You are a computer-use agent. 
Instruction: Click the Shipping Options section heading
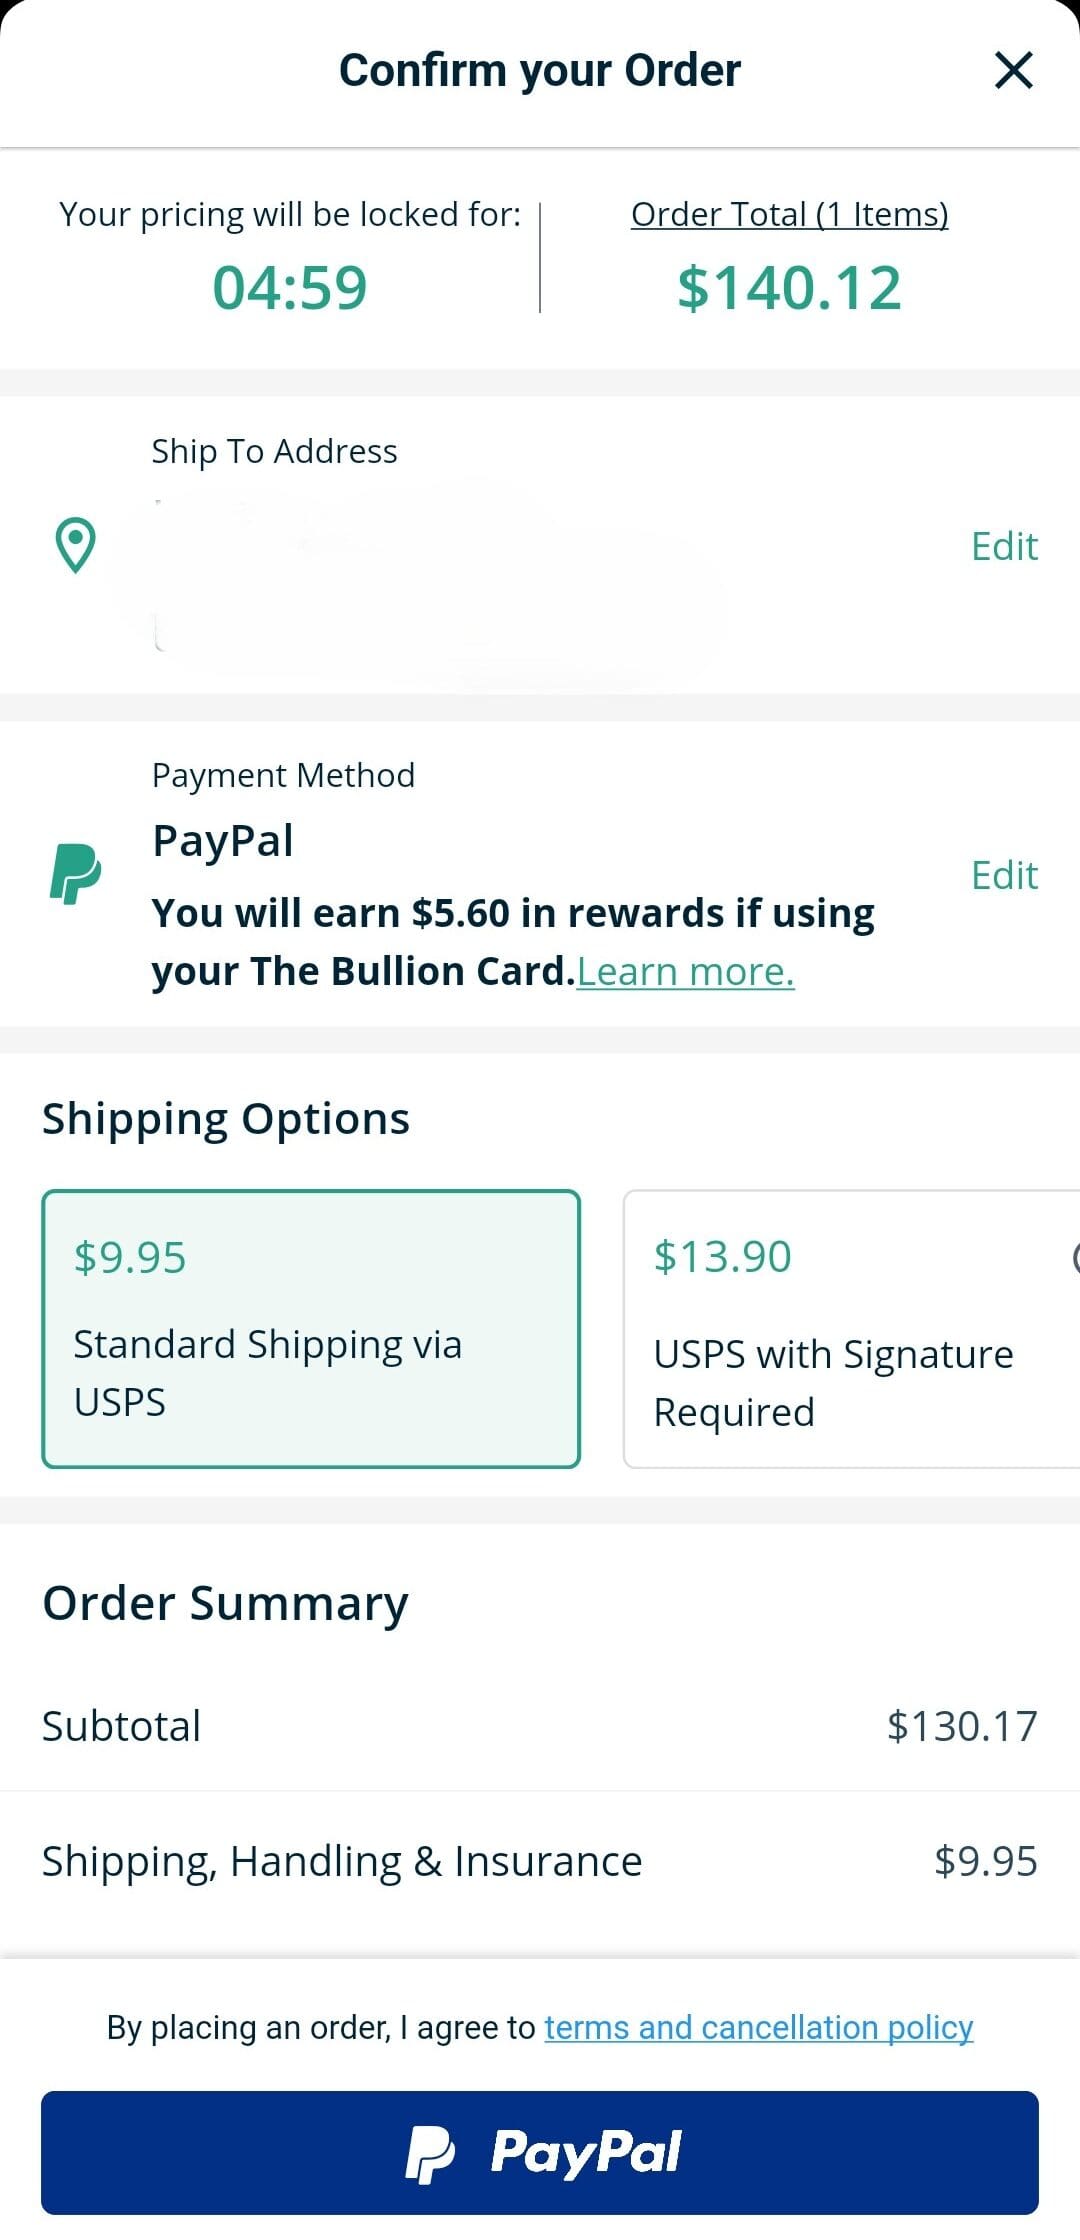pos(225,1117)
